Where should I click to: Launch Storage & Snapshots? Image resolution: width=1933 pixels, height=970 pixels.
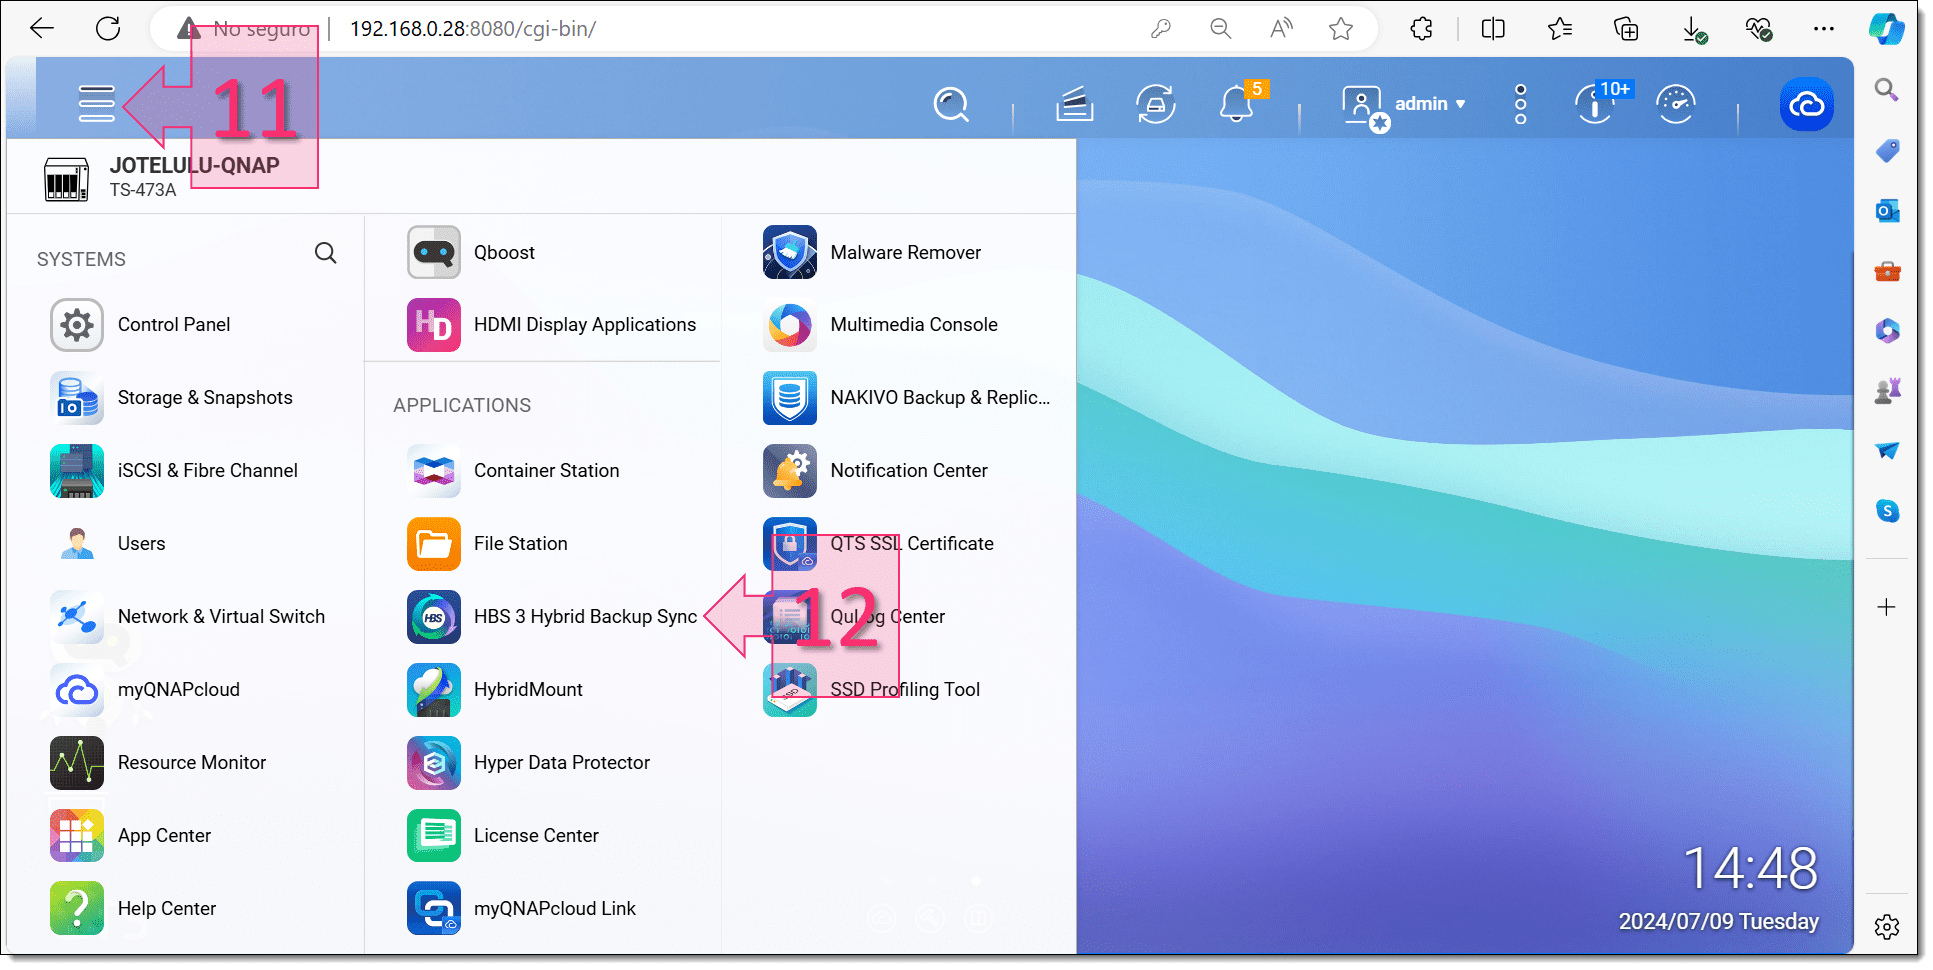click(172, 398)
